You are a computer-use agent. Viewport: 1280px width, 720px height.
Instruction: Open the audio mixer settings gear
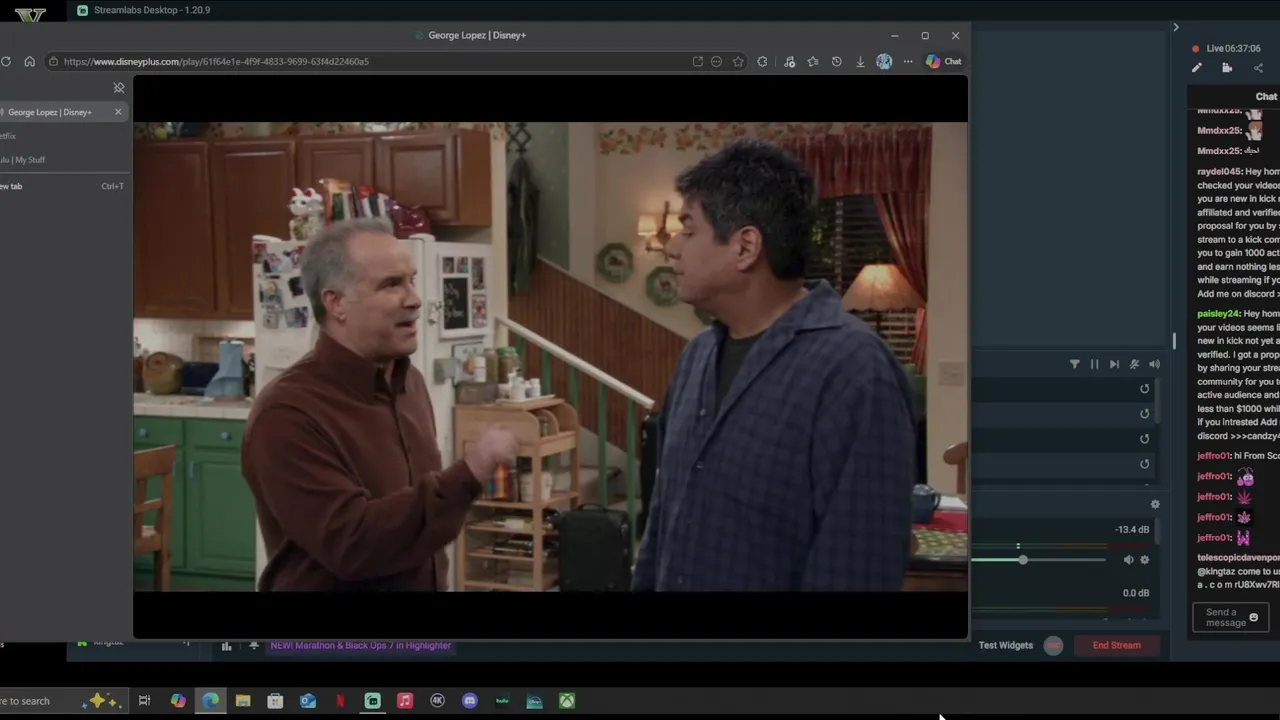coord(1155,505)
